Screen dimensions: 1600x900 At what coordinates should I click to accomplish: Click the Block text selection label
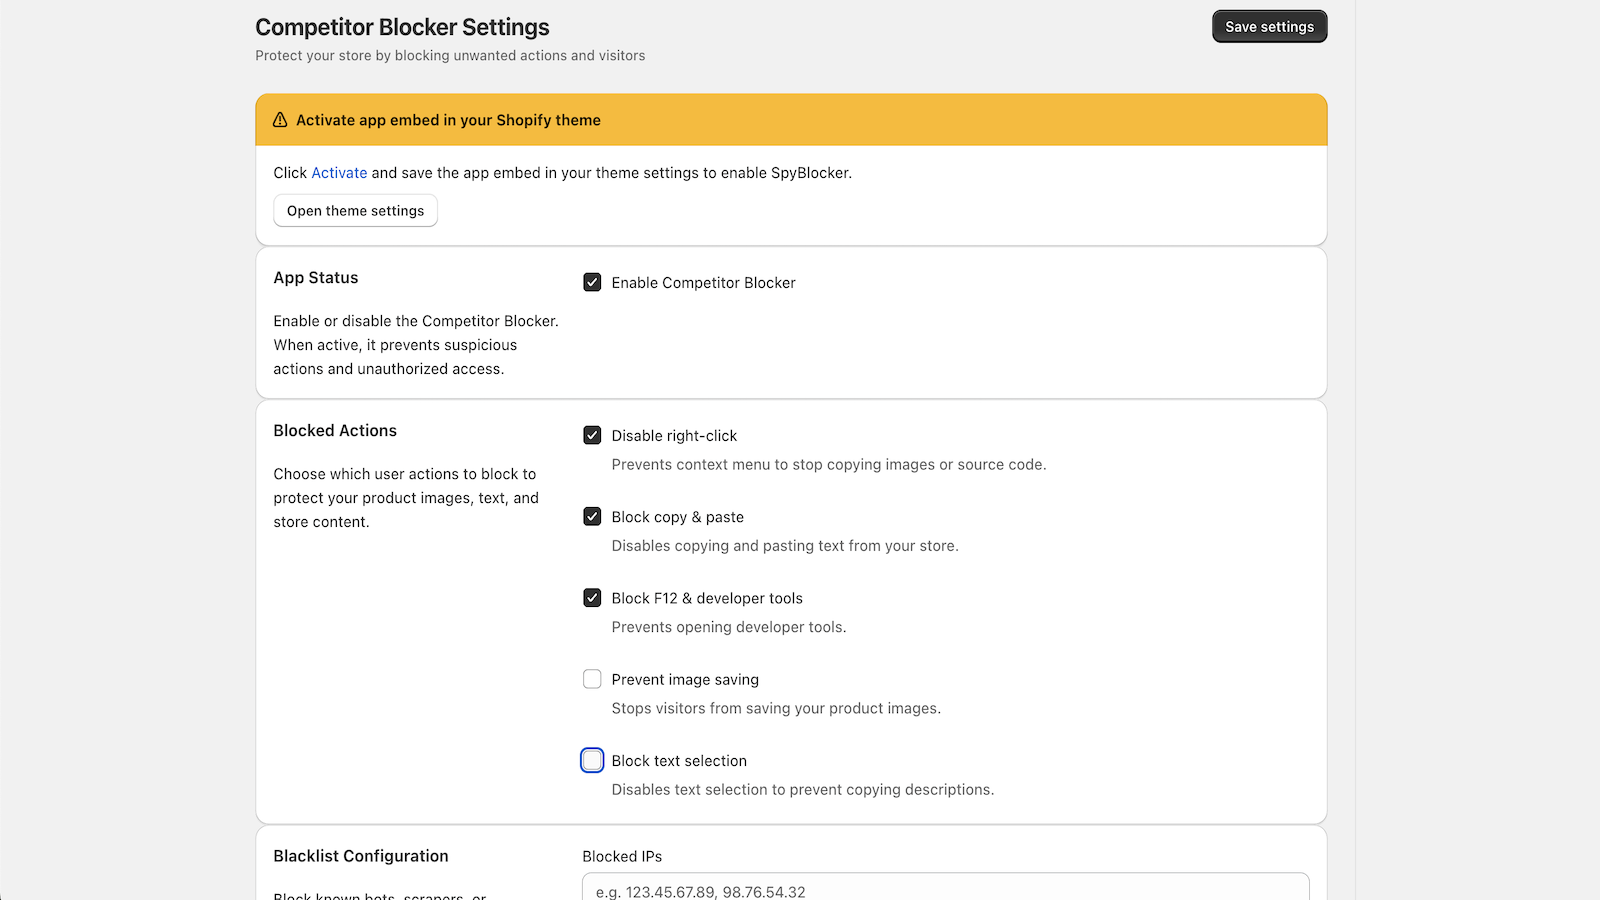point(679,761)
